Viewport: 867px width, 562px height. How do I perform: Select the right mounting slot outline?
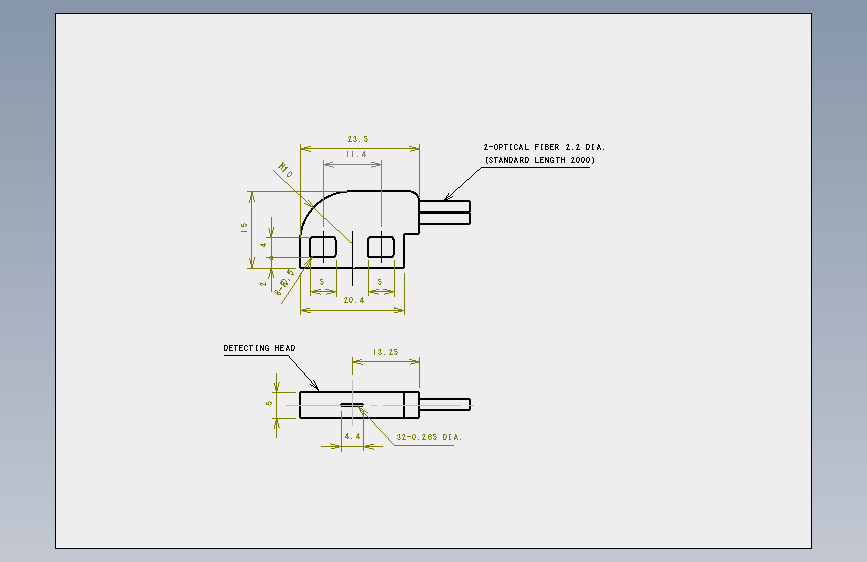[x=381, y=247]
